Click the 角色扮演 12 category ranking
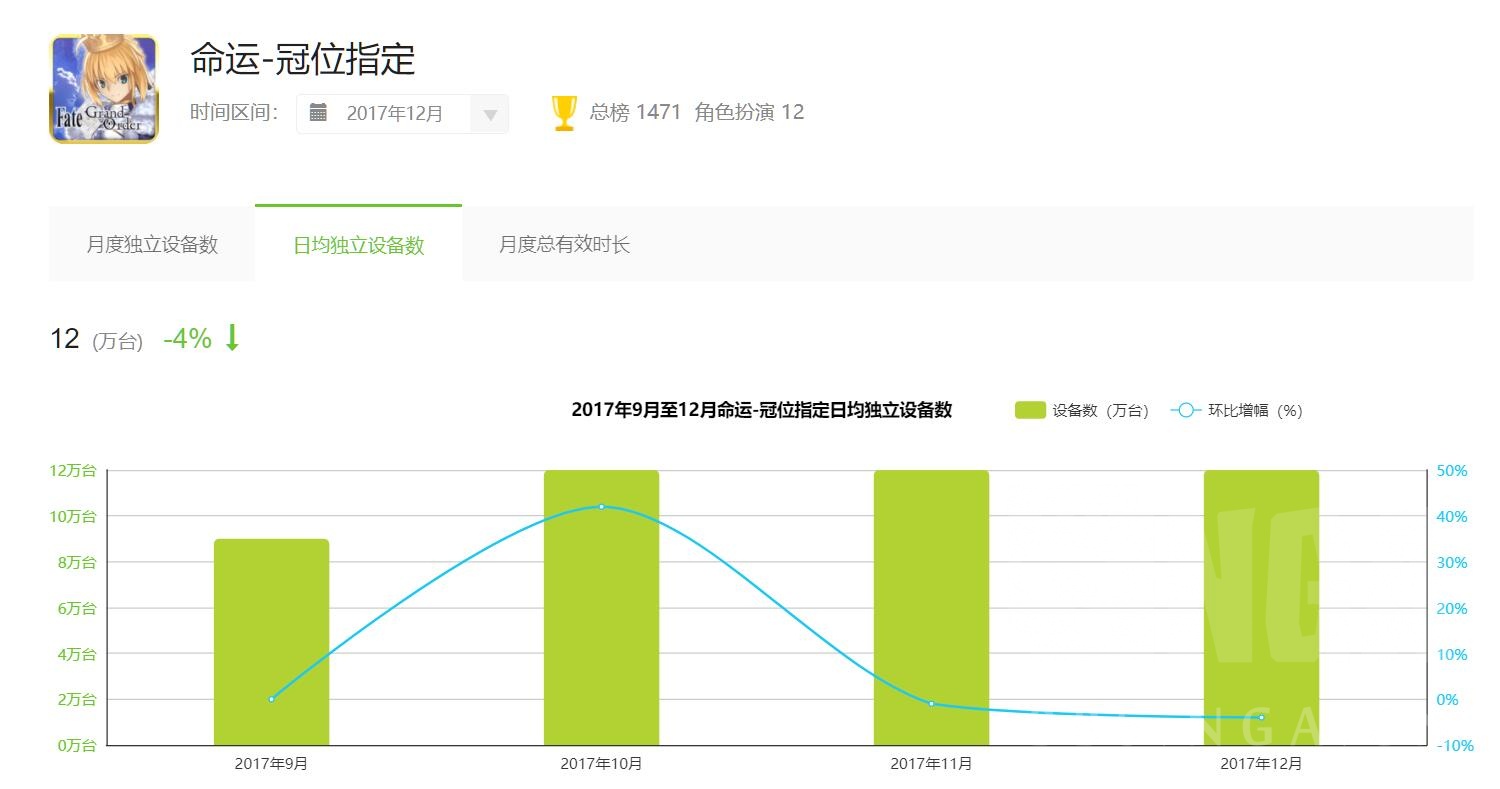The height and width of the screenshot is (789, 1500). pos(749,112)
